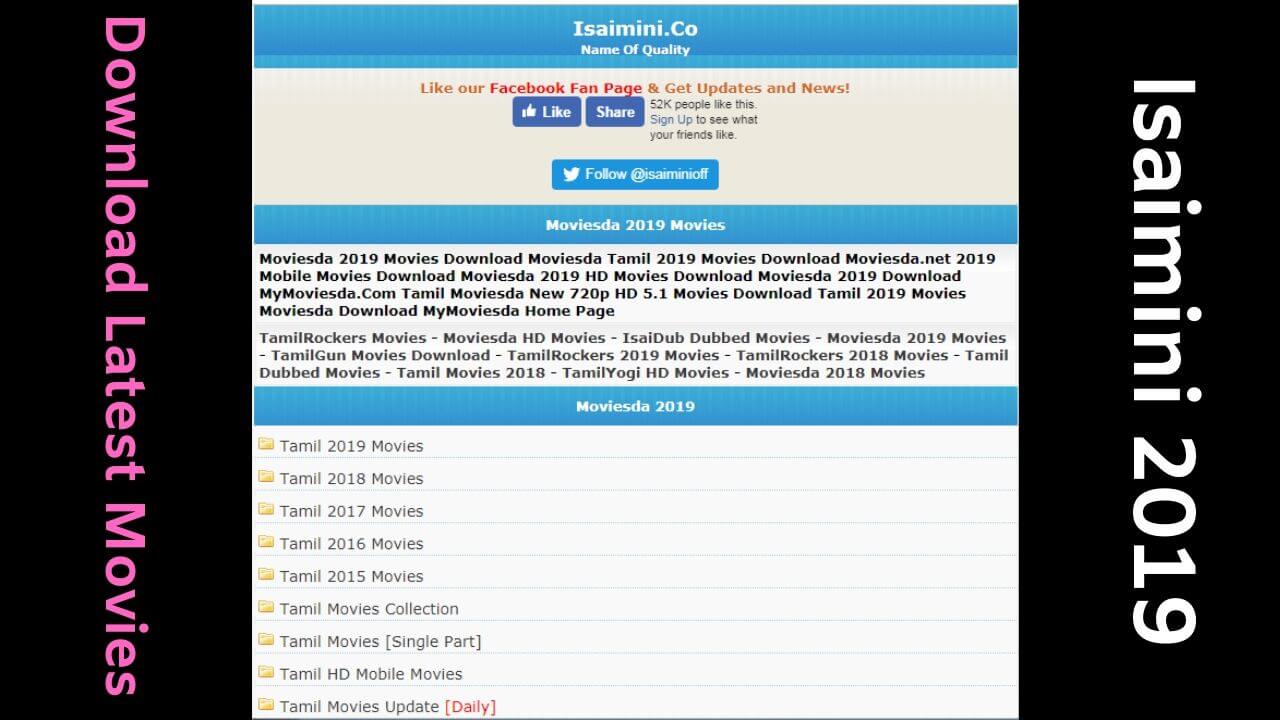This screenshot has width=1280, height=720.
Task: Click folder icon beside Tamil Movies [Single Part]
Action: [266, 639]
